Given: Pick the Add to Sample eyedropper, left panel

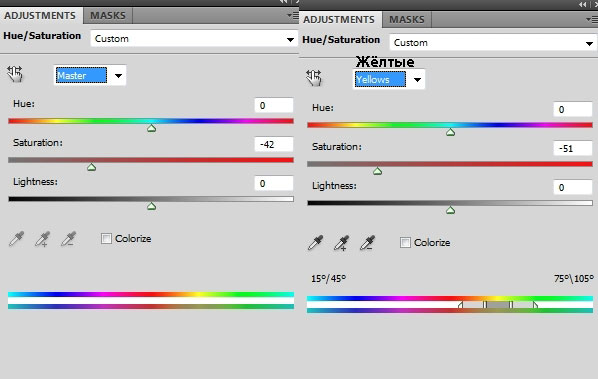Looking at the screenshot, I should click(x=42, y=239).
